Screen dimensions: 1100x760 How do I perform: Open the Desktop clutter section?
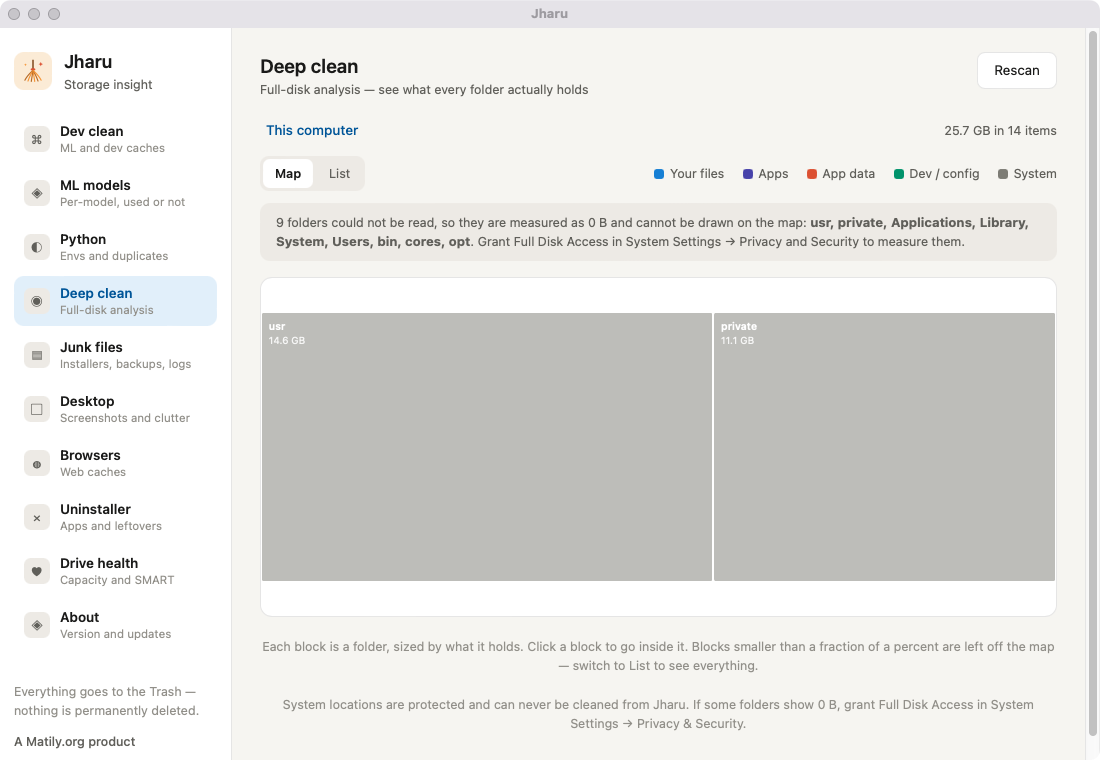[115, 409]
